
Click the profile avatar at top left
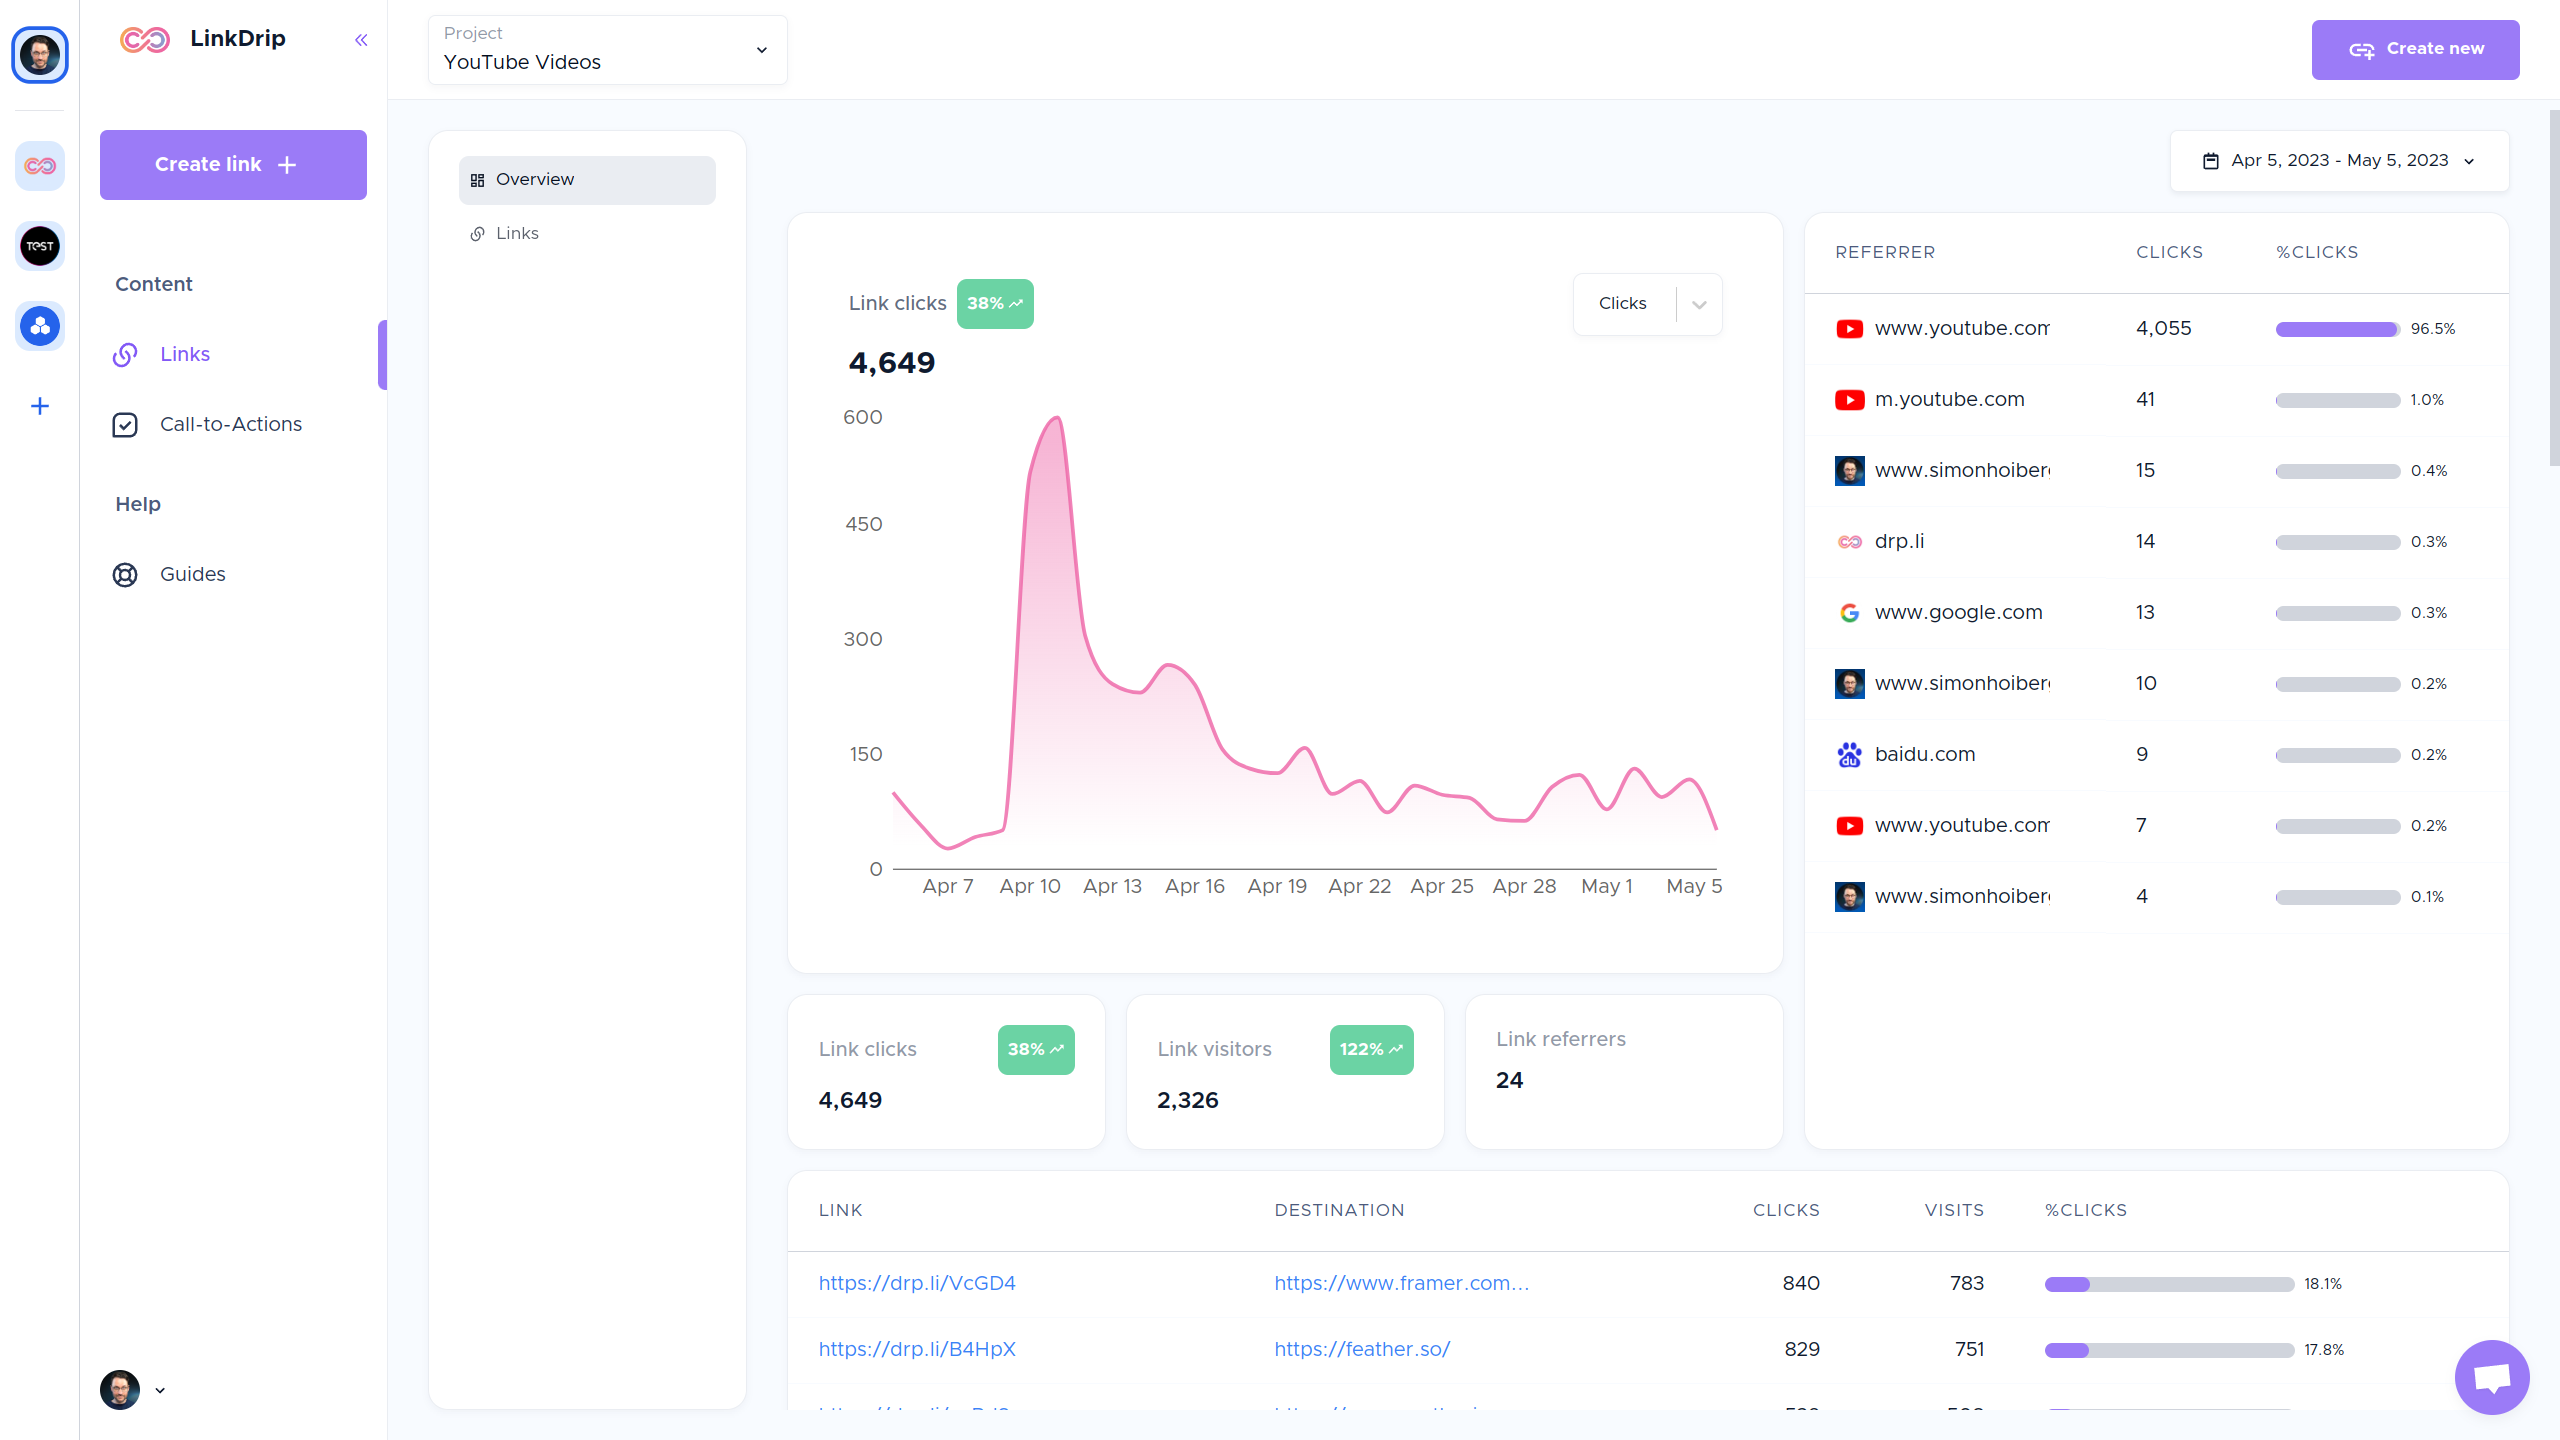tap(40, 54)
